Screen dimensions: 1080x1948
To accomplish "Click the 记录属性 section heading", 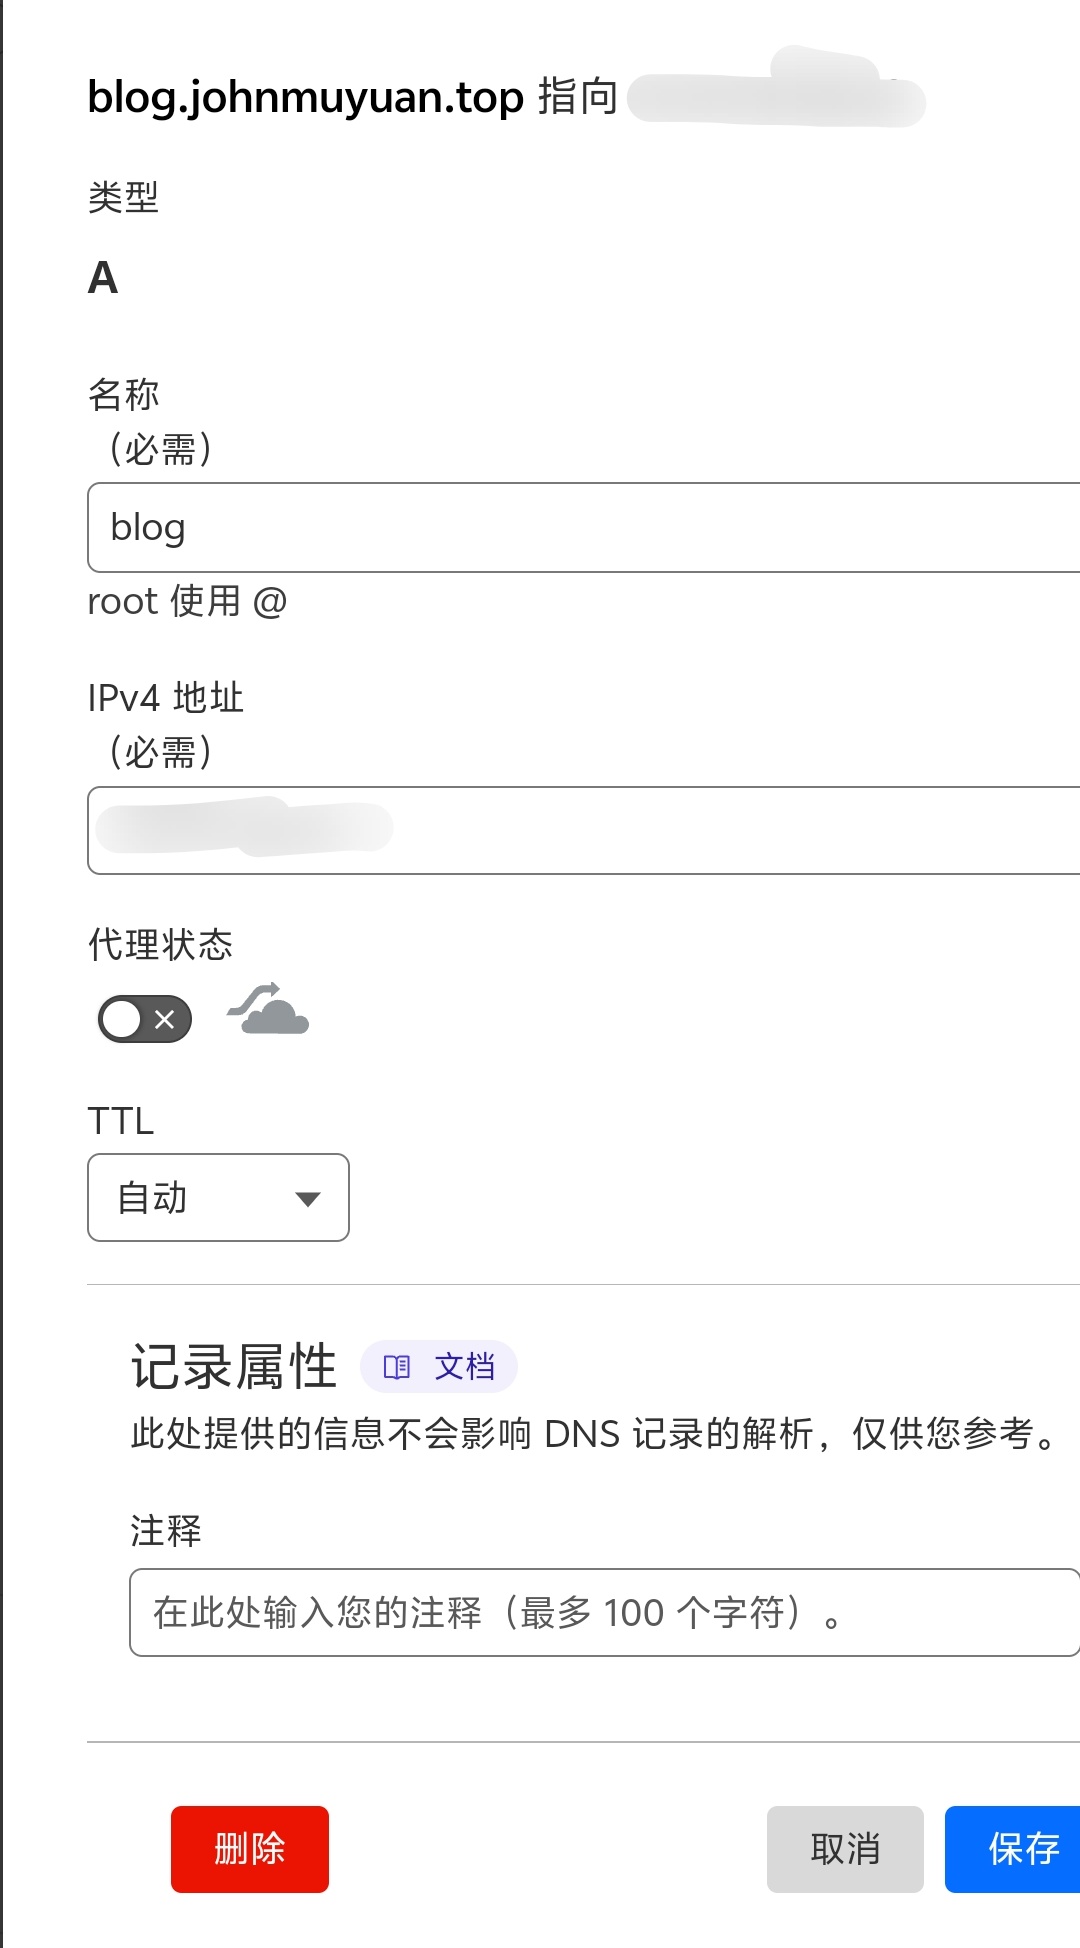I will 234,1367.
